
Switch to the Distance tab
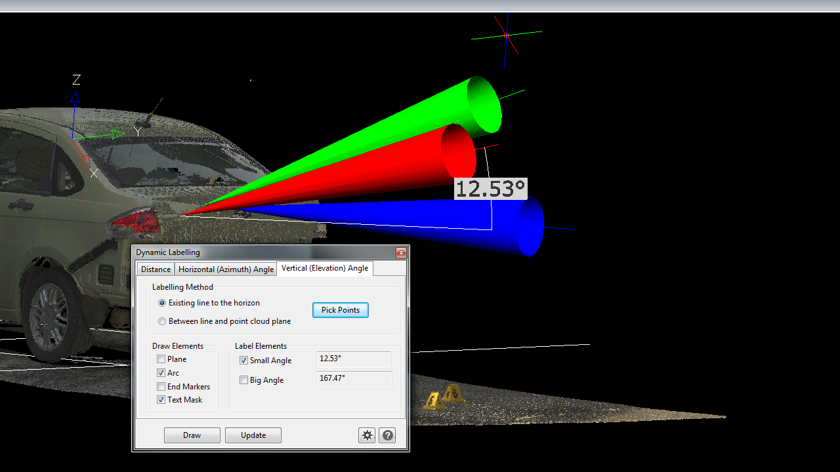[x=155, y=269]
